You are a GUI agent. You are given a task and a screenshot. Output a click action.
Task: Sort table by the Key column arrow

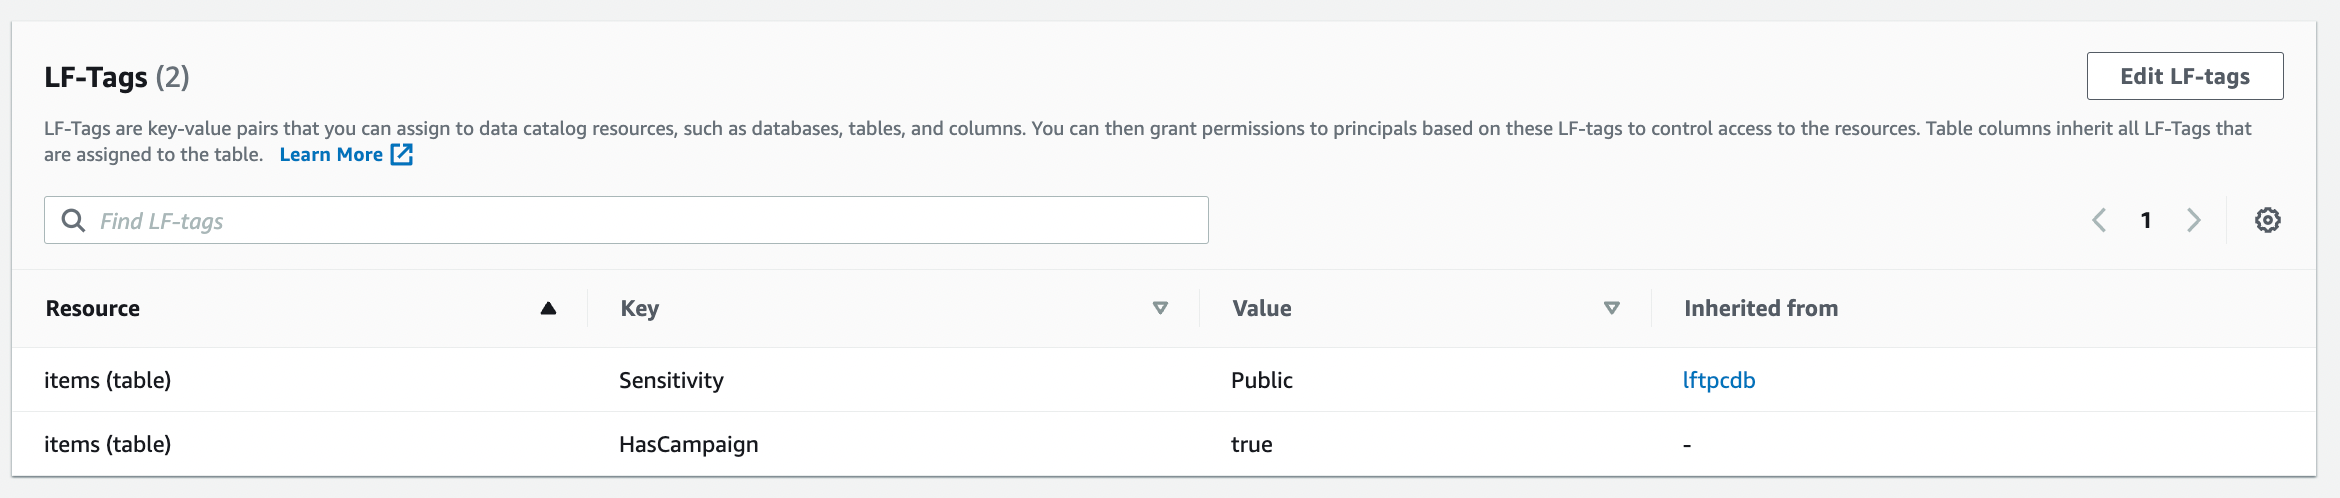click(x=1160, y=308)
